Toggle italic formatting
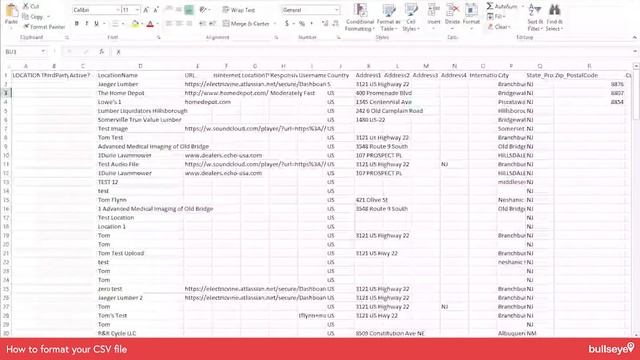 [87, 24]
